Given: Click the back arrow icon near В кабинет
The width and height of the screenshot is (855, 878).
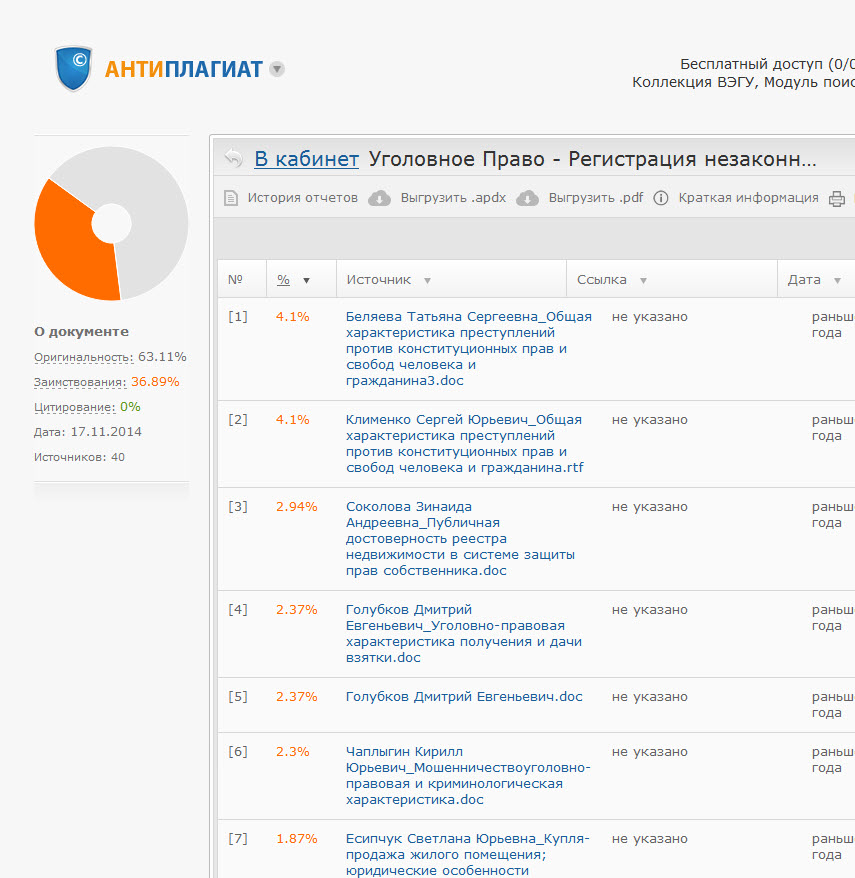Looking at the screenshot, I should pyautogui.click(x=233, y=158).
